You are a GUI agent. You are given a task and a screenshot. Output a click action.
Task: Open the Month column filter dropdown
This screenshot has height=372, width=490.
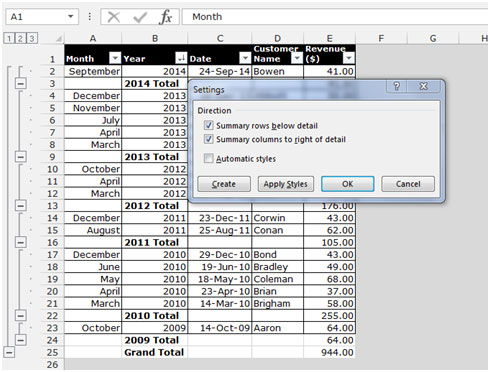coord(115,58)
